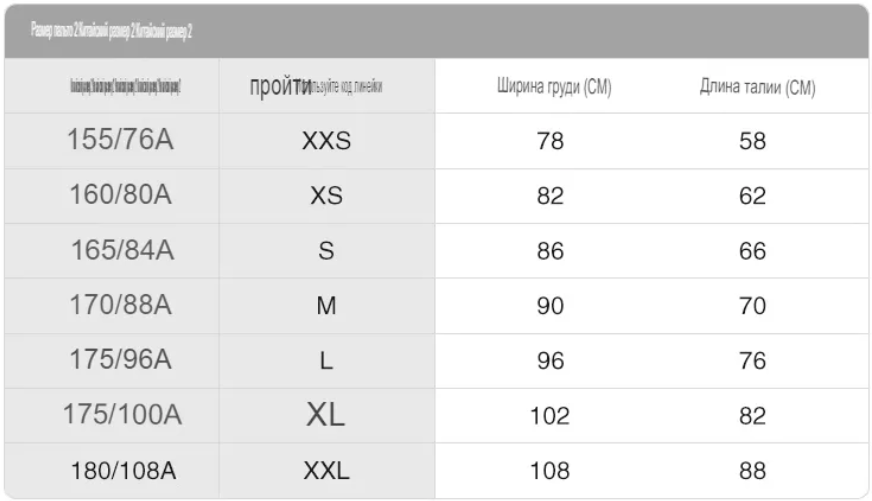Click the gray title bar text
The height and width of the screenshot is (501, 872).
111,31
